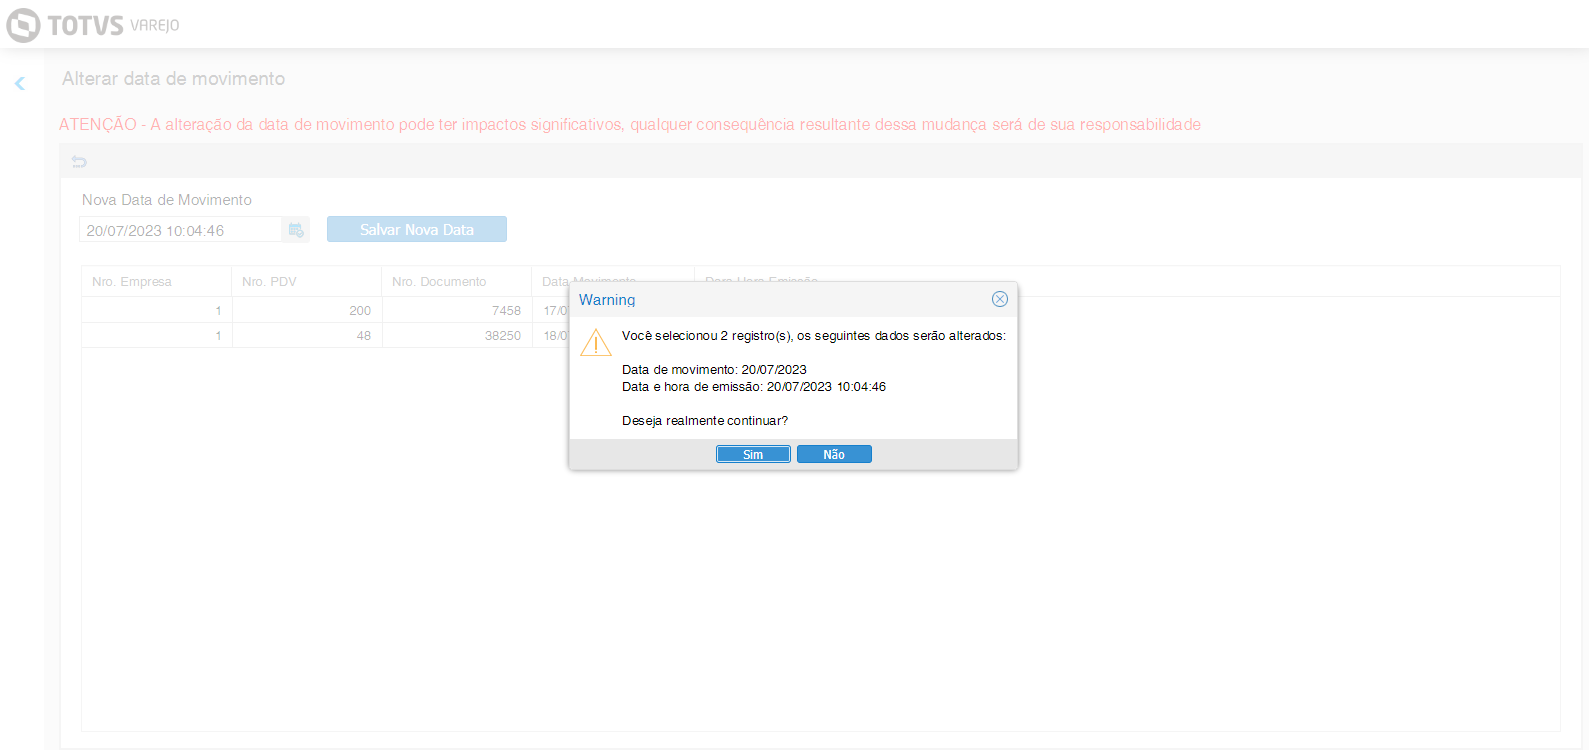
Task: Click the Nro. PDV column header
Action: point(306,281)
